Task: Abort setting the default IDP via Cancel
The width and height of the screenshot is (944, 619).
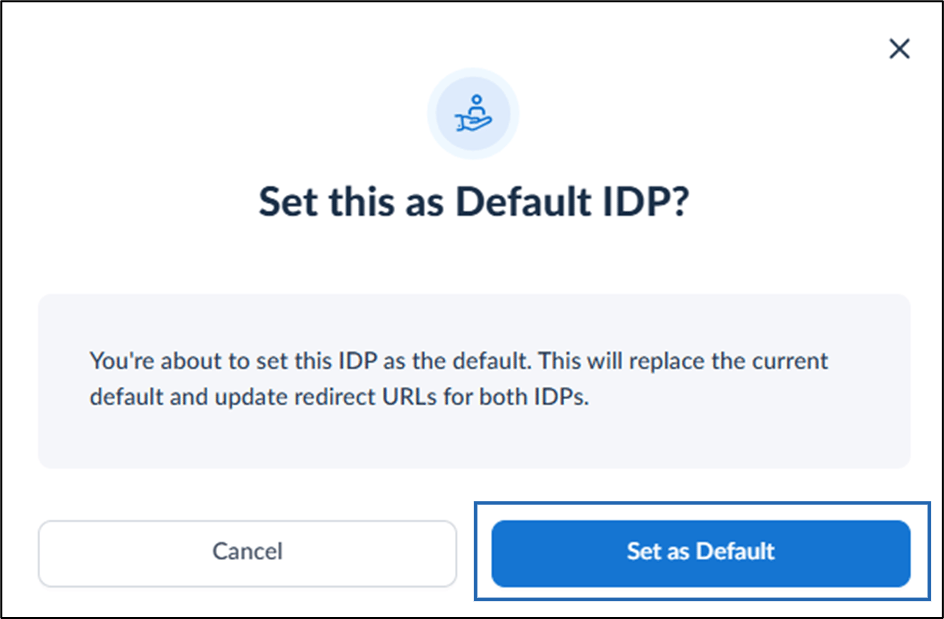Action: pyautogui.click(x=247, y=553)
